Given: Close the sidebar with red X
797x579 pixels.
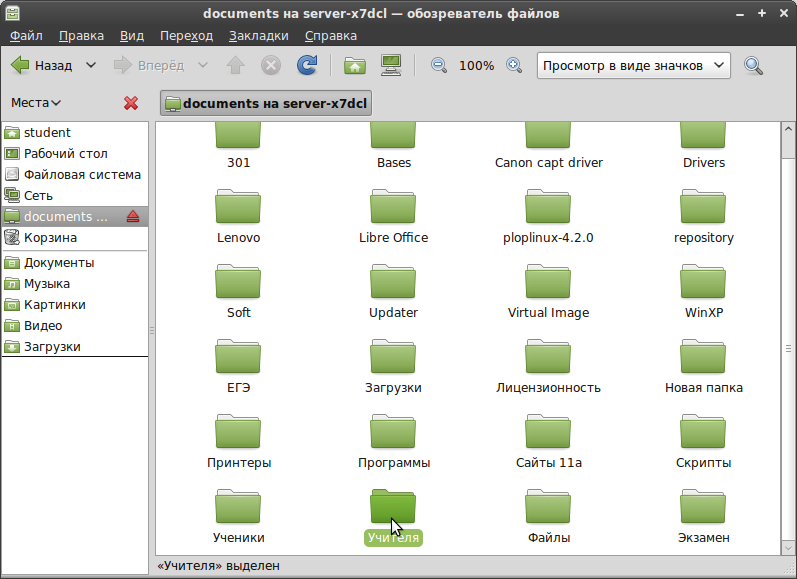Looking at the screenshot, I should tap(131, 103).
